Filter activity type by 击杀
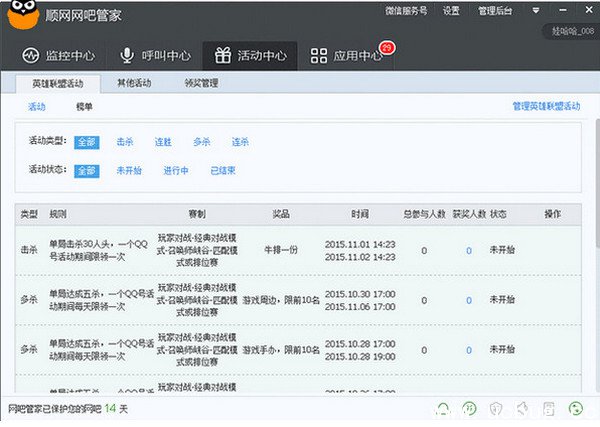600x427 pixels. click(125, 142)
